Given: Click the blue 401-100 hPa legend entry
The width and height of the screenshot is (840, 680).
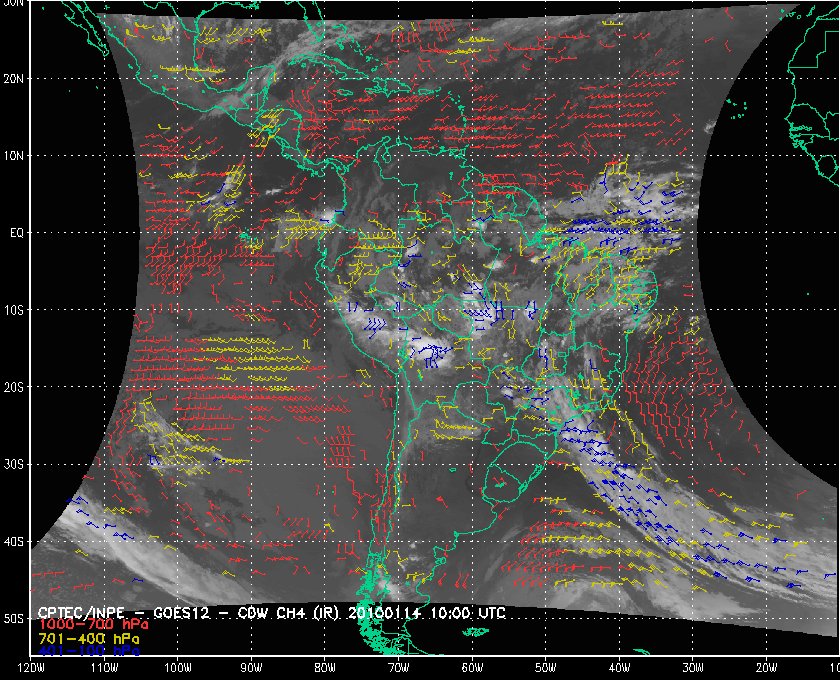Looking at the screenshot, I should pyautogui.click(x=89, y=651).
